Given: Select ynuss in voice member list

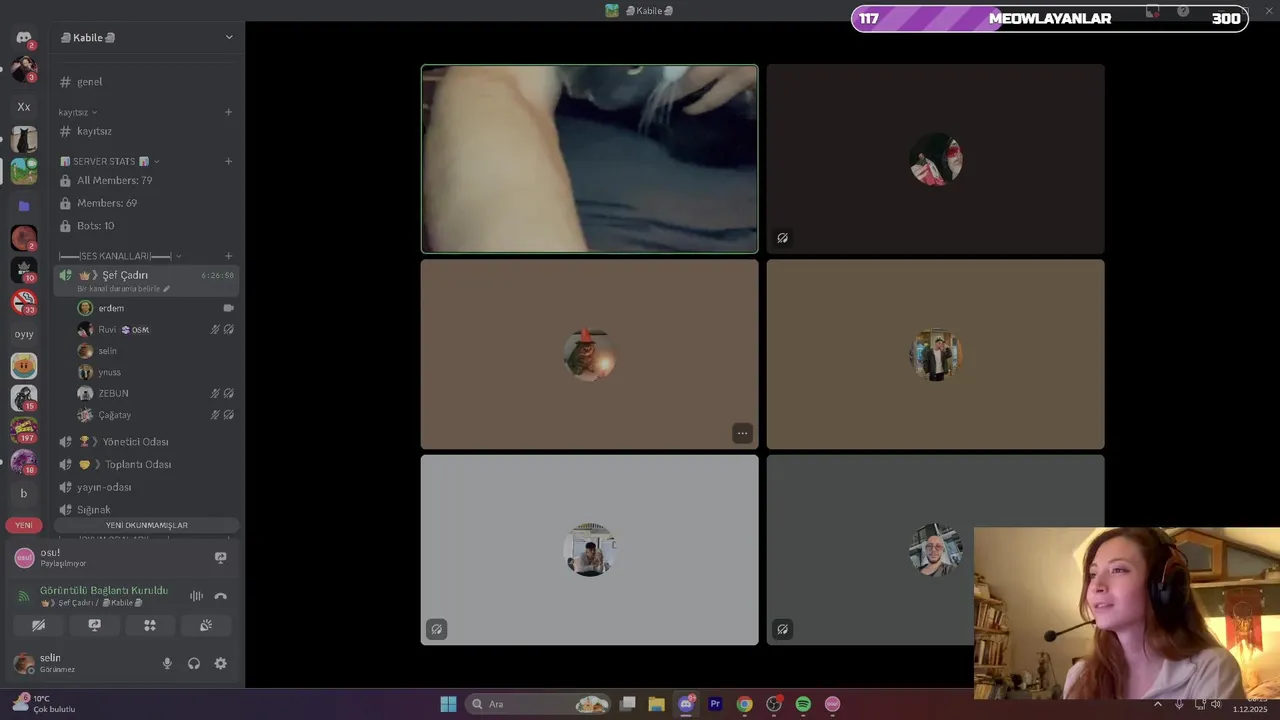Looking at the screenshot, I should 155,372.
